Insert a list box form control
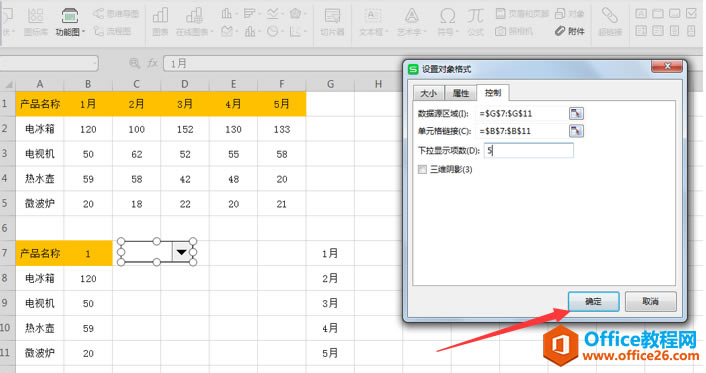This screenshot has width=706, height=373. point(641,31)
